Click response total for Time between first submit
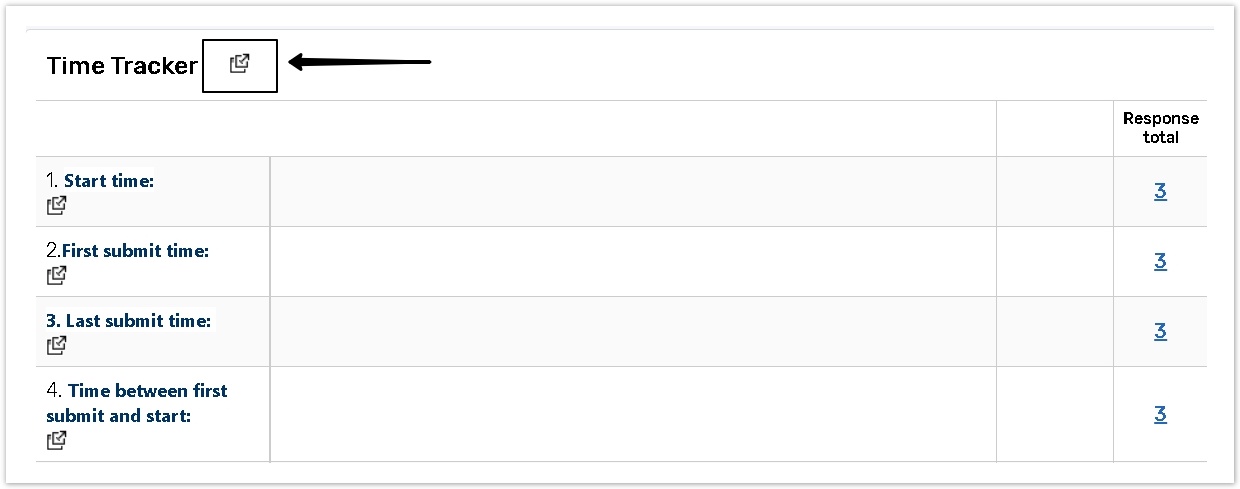This screenshot has width=1240, height=489. click(x=1160, y=414)
